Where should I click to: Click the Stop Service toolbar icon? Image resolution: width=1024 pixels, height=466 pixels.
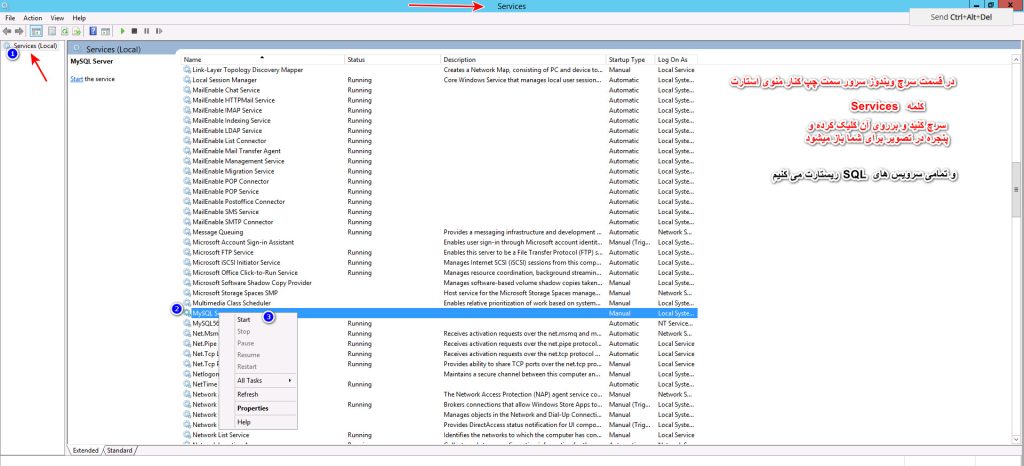[x=134, y=31]
